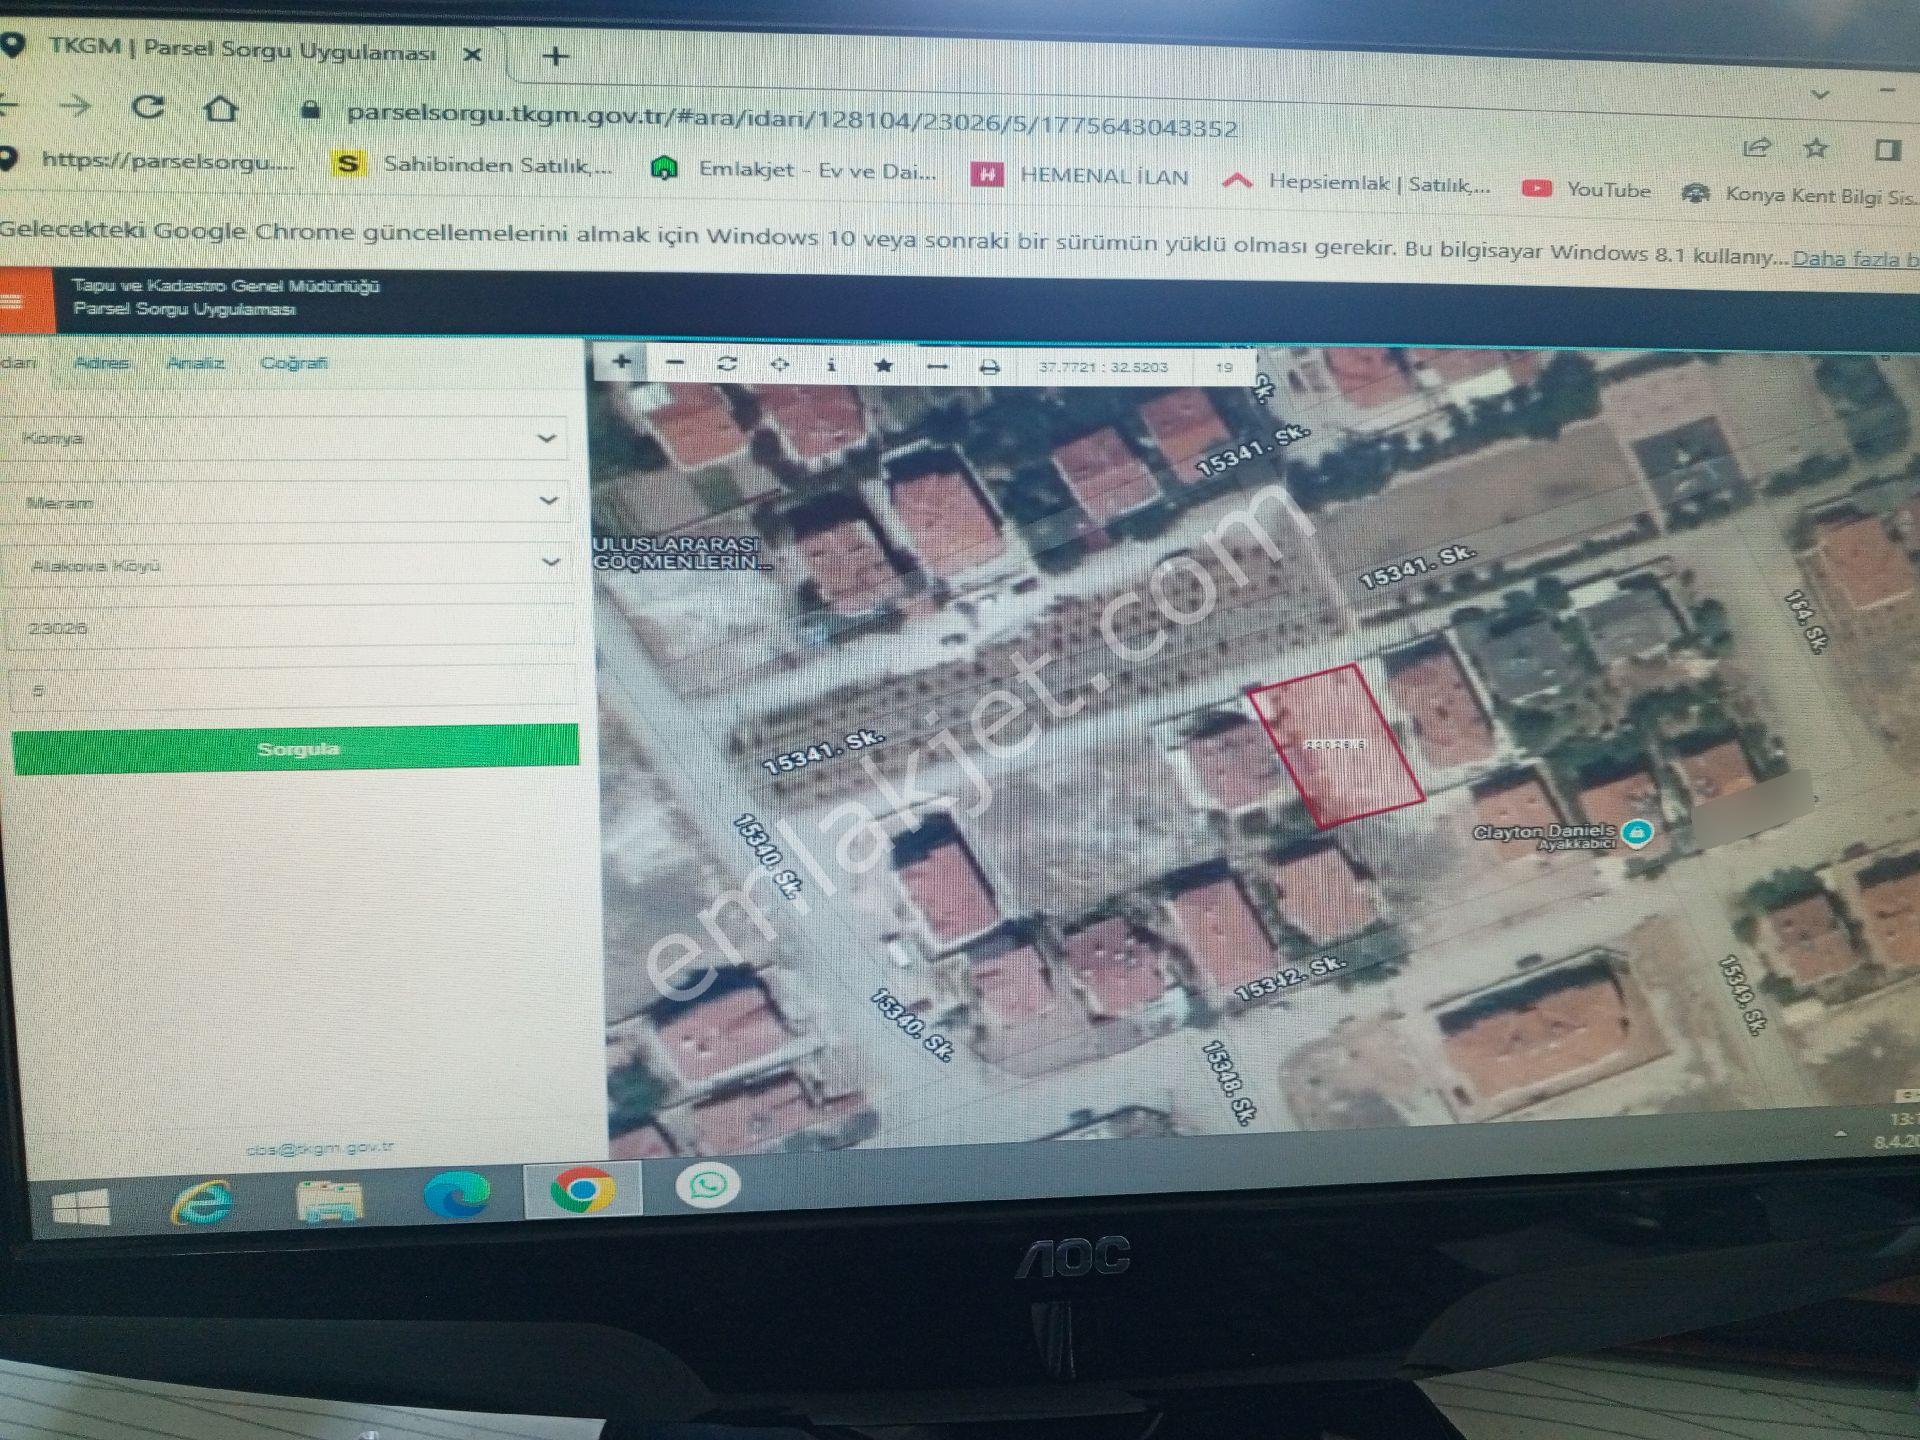Share the page via share icon

[x=1757, y=148]
